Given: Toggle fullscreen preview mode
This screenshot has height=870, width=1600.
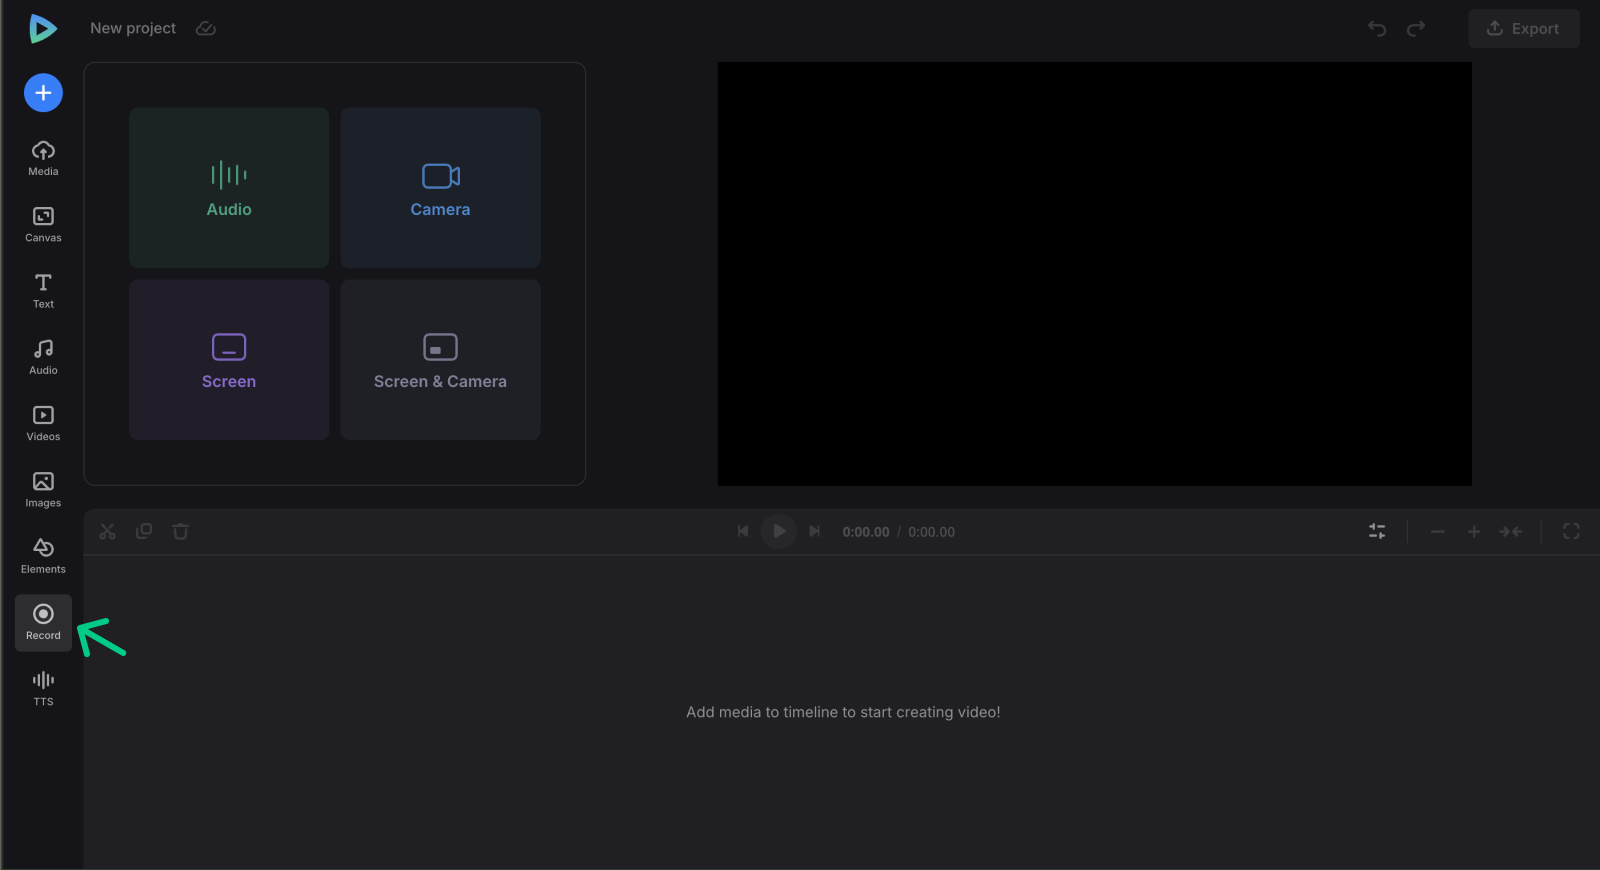Looking at the screenshot, I should [x=1571, y=532].
